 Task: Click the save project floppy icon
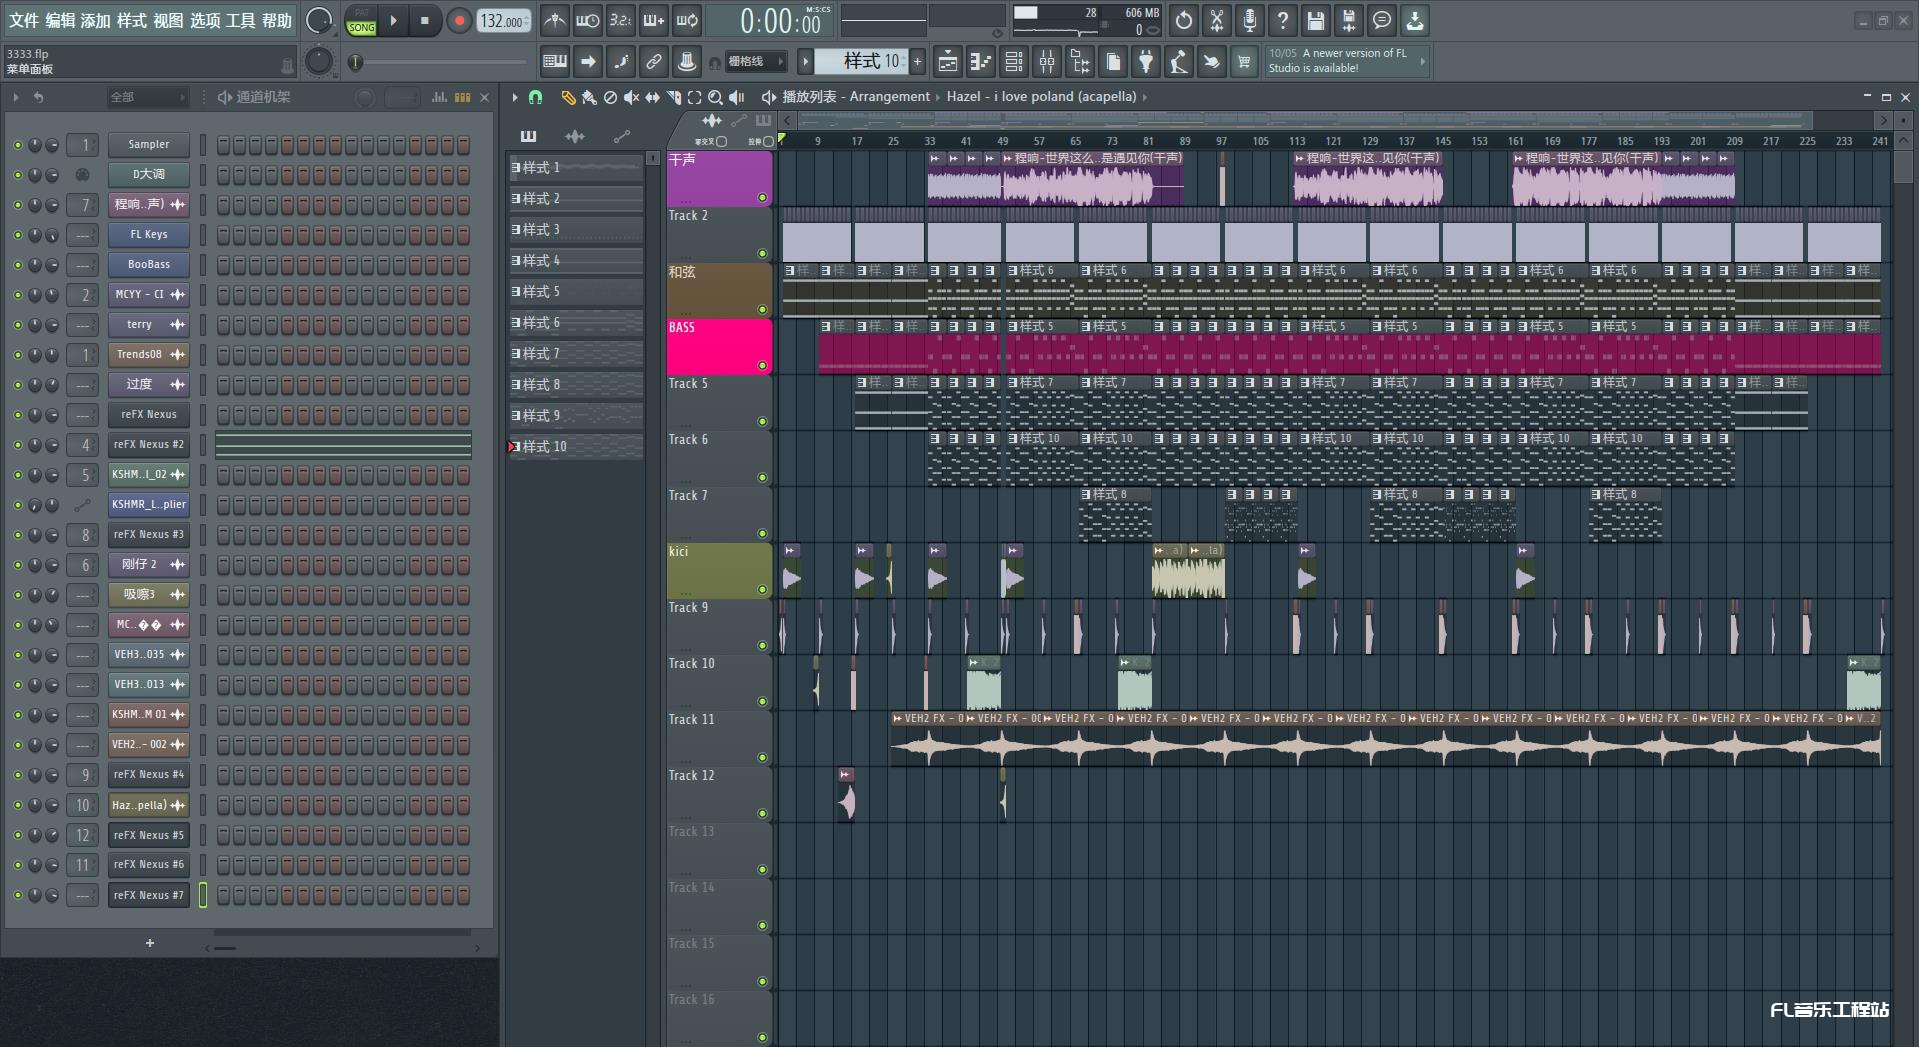(1316, 20)
